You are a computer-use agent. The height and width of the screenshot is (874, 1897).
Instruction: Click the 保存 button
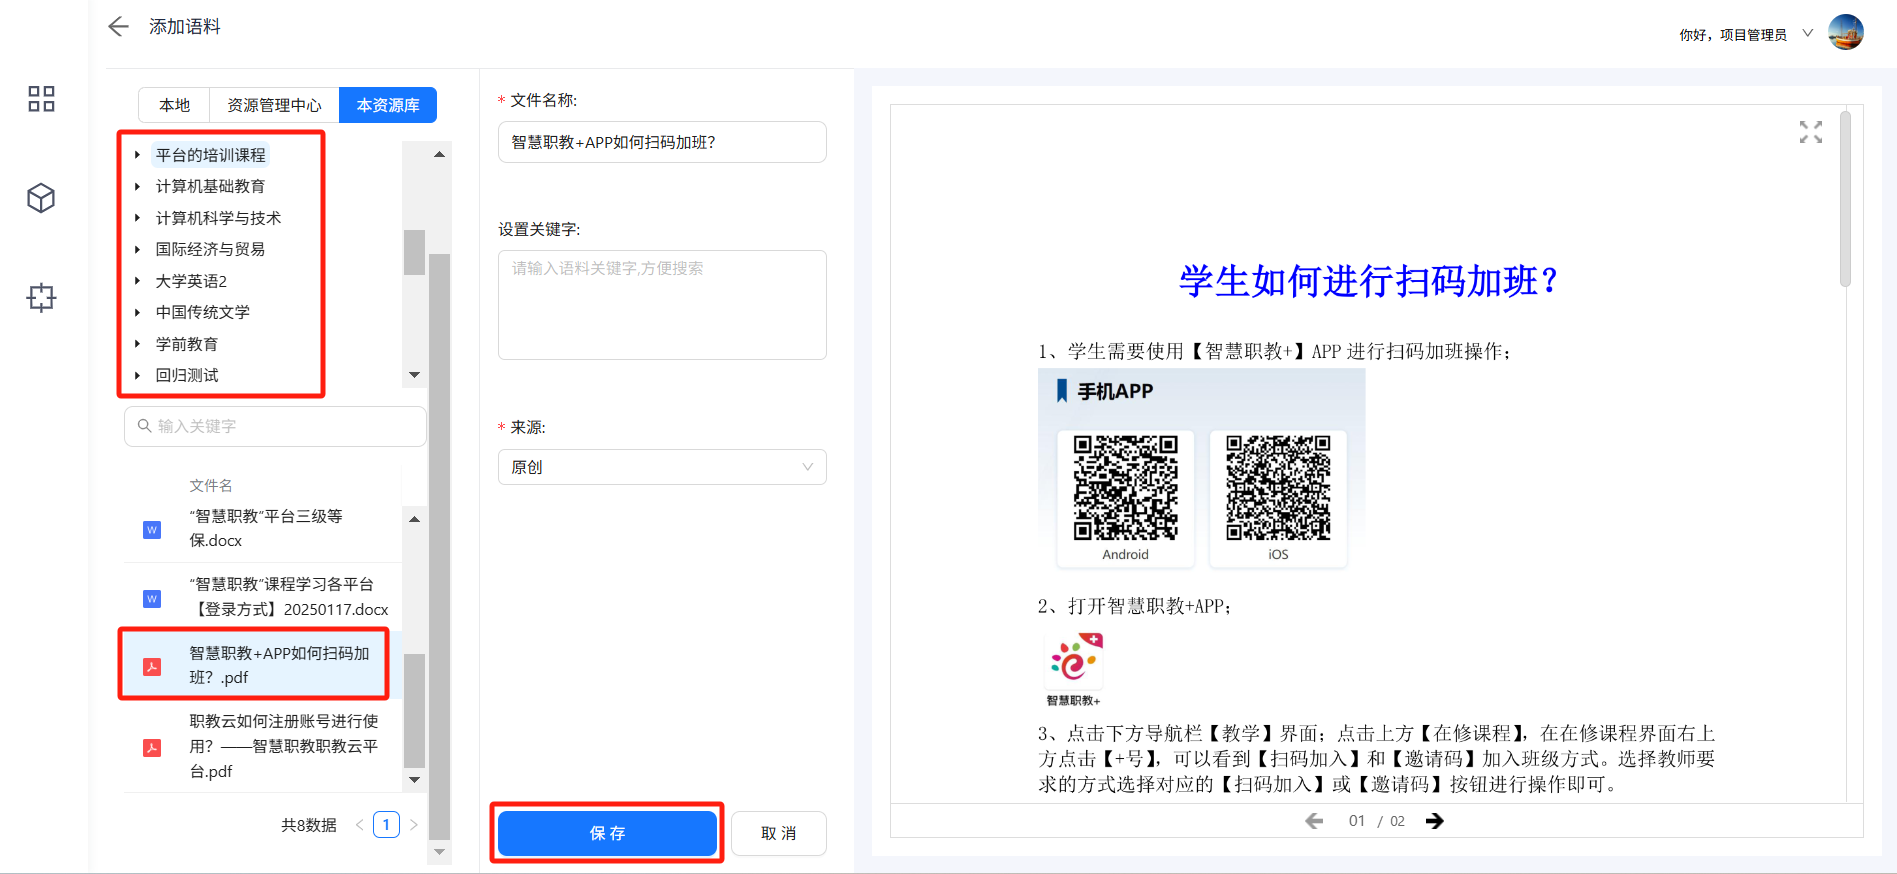(607, 833)
